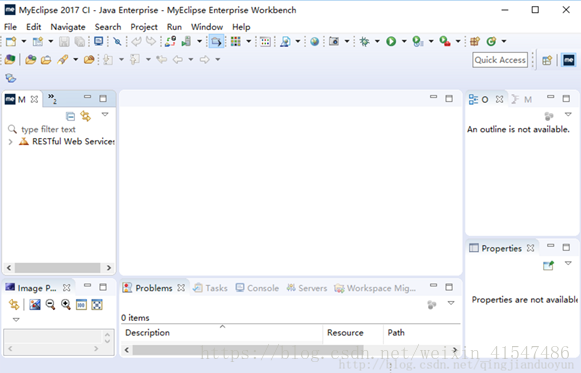The width and height of the screenshot is (581, 373).
Task: Close the Problems tab with its X
Action: [181, 288]
